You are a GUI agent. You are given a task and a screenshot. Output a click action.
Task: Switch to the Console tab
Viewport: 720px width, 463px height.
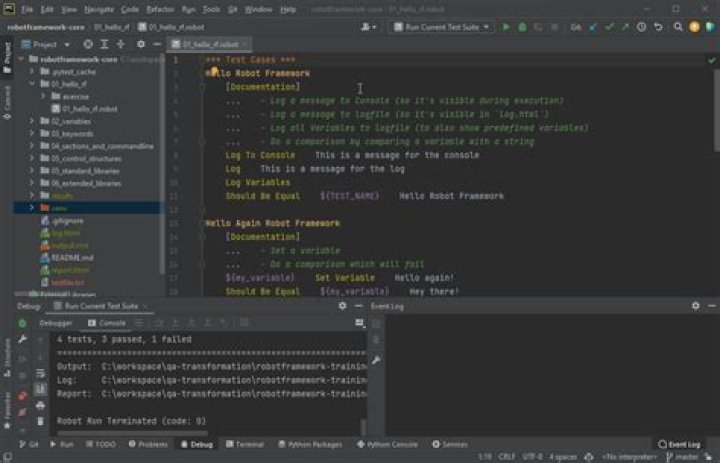coord(107,323)
